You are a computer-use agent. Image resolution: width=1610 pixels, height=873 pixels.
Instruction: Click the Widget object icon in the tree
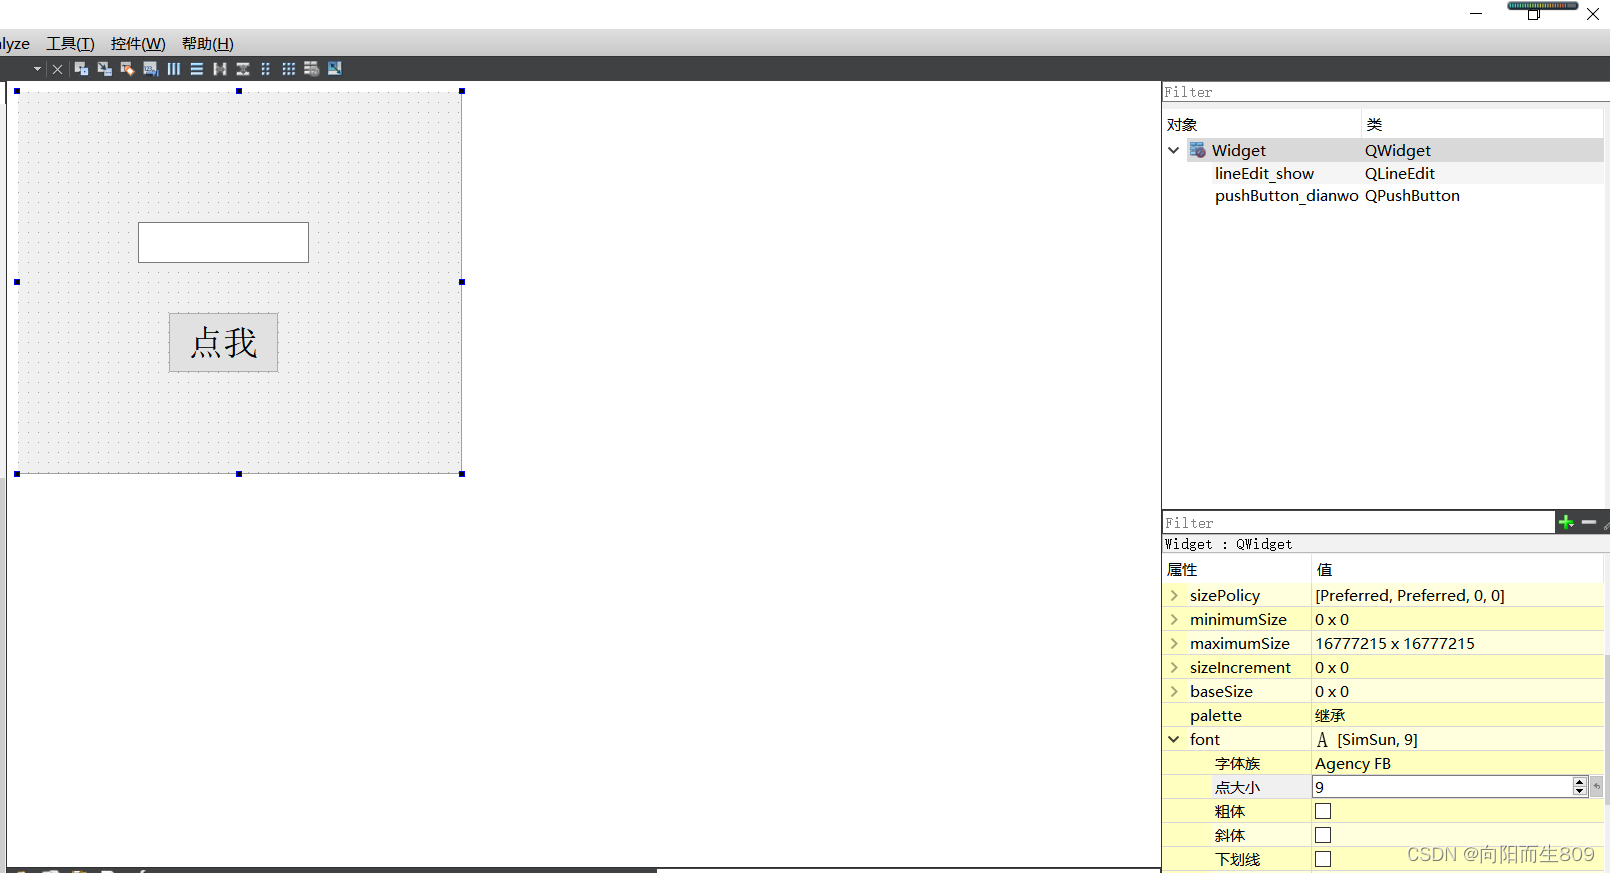coord(1197,150)
